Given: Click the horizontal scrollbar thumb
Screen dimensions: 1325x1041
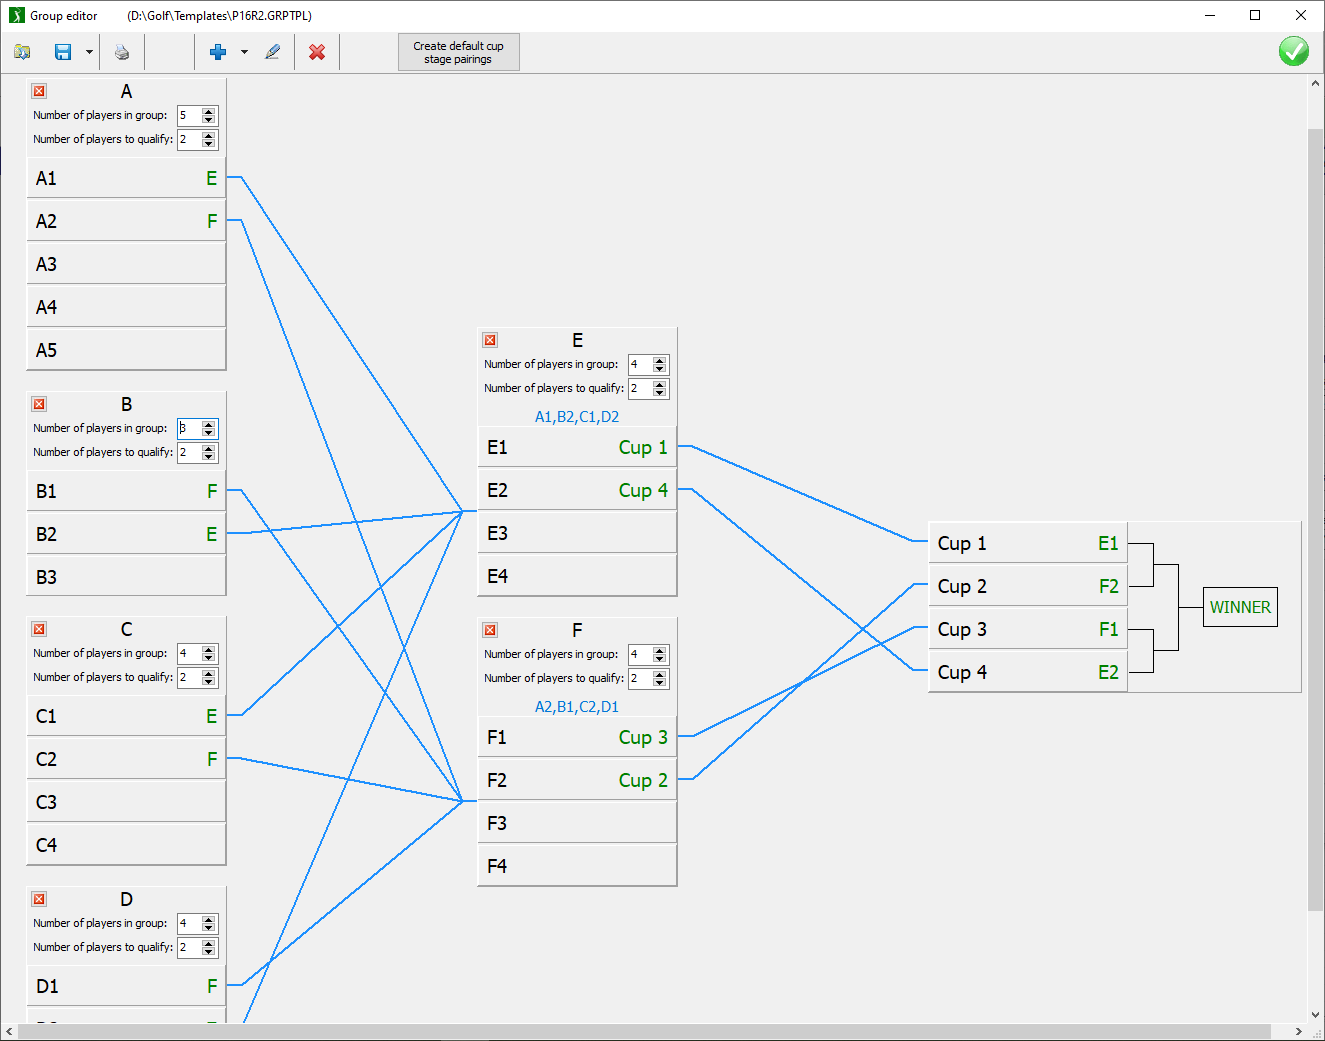Looking at the screenshot, I should (x=645, y=1031).
